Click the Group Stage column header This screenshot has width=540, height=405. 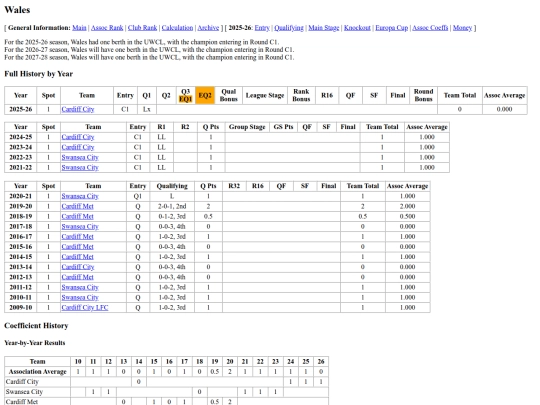pyautogui.click(x=247, y=127)
